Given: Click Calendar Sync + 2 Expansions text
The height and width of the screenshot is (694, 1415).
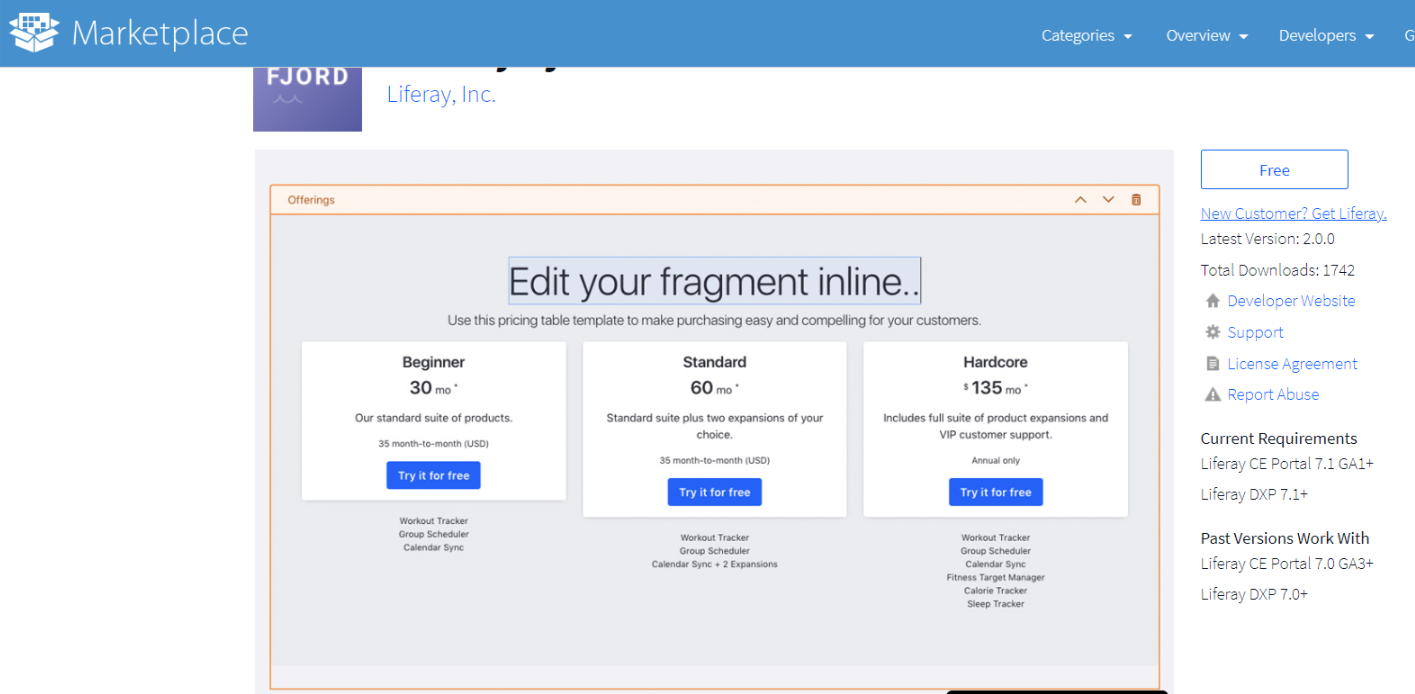Looking at the screenshot, I should 715,564.
